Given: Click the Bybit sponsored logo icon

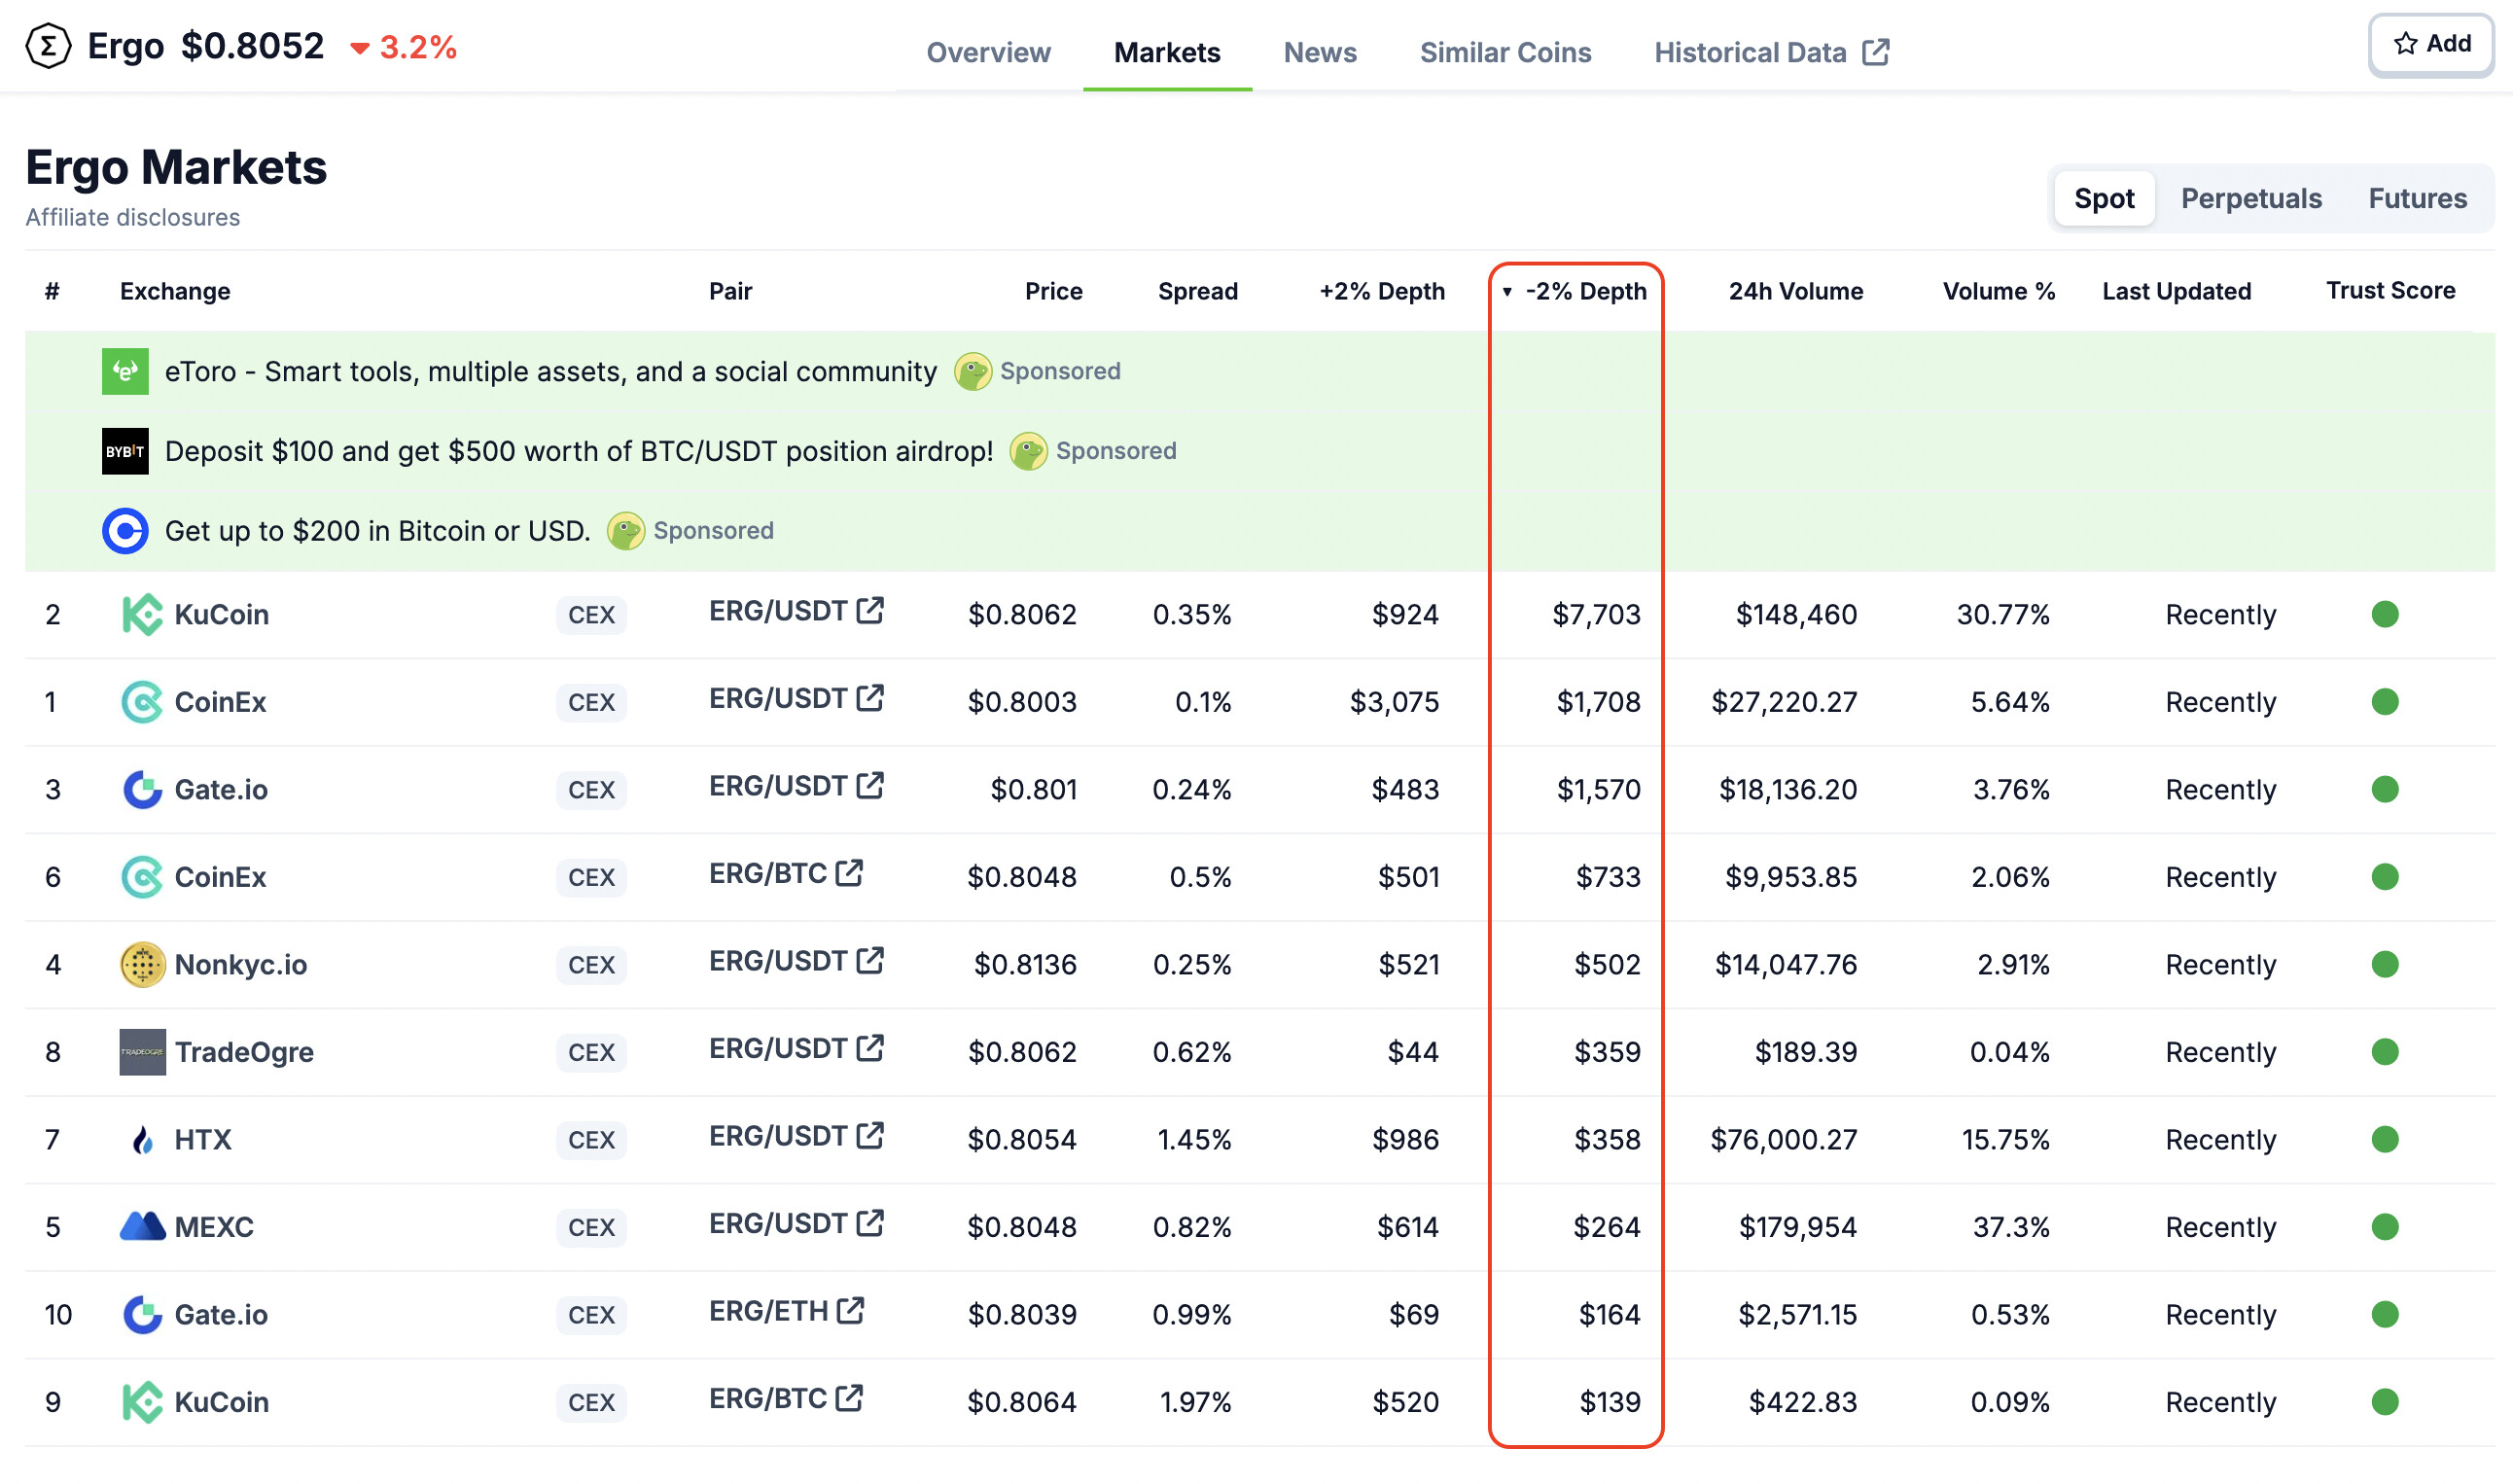Looking at the screenshot, I should (x=125, y=451).
